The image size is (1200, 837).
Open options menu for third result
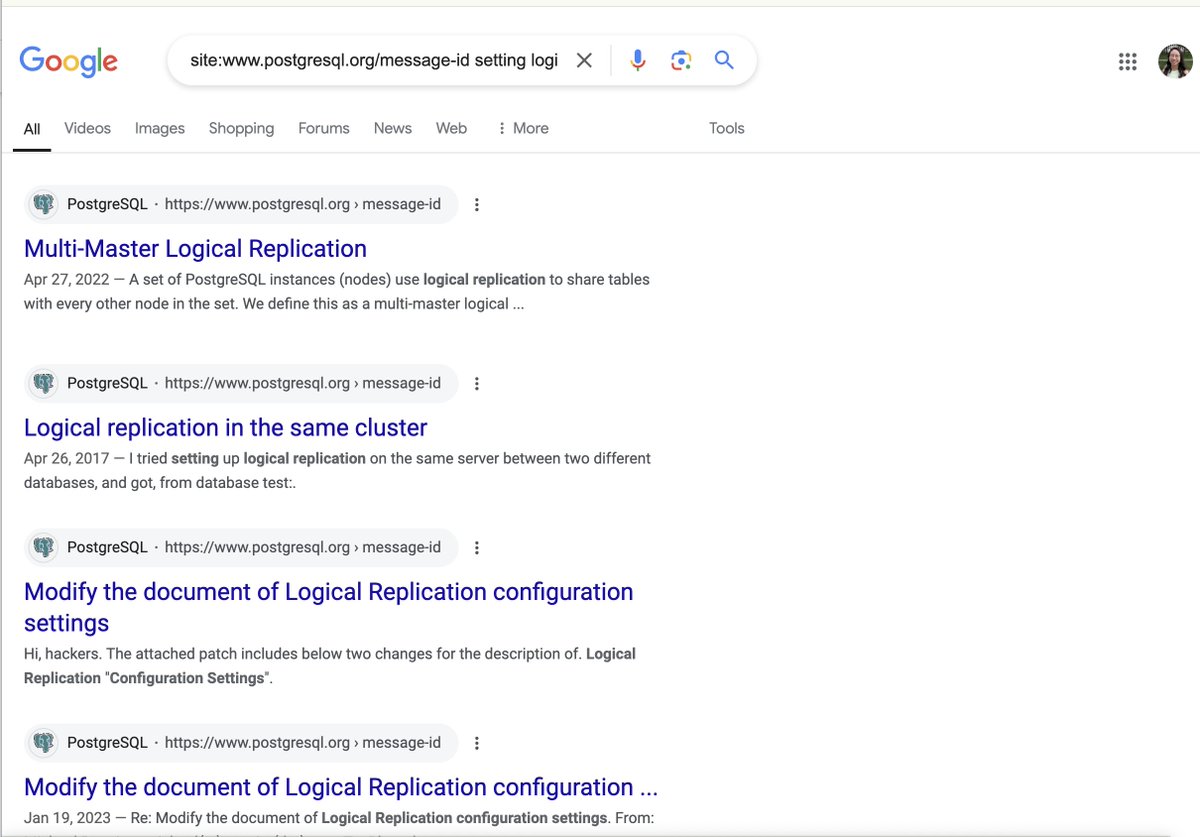coord(477,548)
